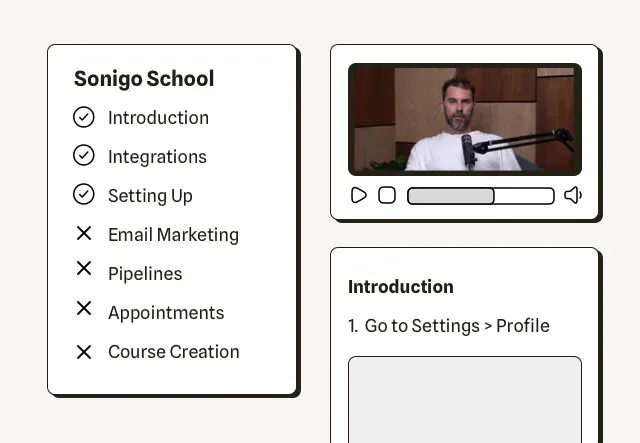Click the X icon next to Email Marketing
Viewport: 640px width, 443px height.
pyautogui.click(x=84, y=234)
